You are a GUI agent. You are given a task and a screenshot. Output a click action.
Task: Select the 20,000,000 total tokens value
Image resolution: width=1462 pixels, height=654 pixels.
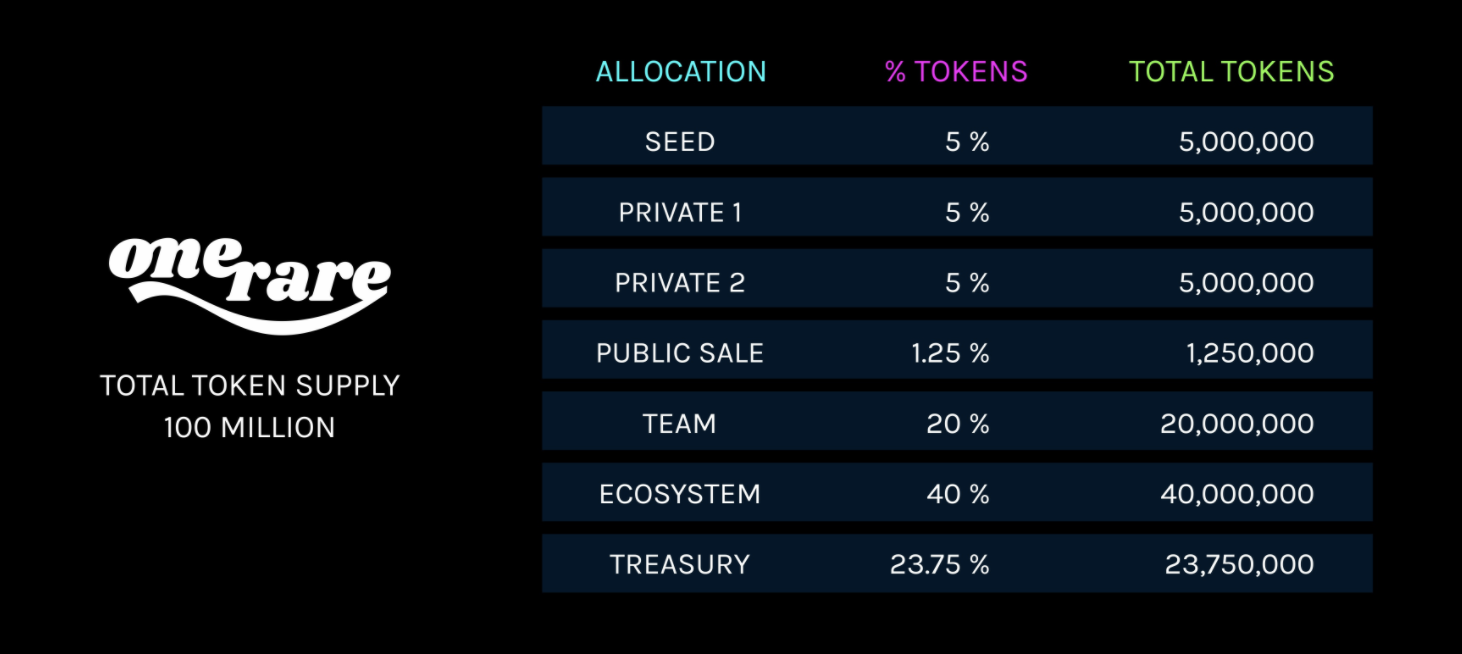point(1237,424)
